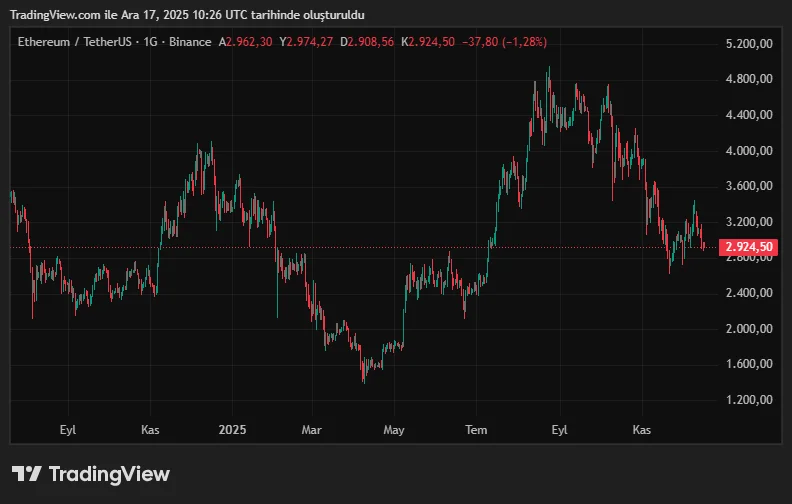Viewport: 792px width, 504px height.
Task: Click the 4.000,00 price axis label
Action: click(749, 151)
